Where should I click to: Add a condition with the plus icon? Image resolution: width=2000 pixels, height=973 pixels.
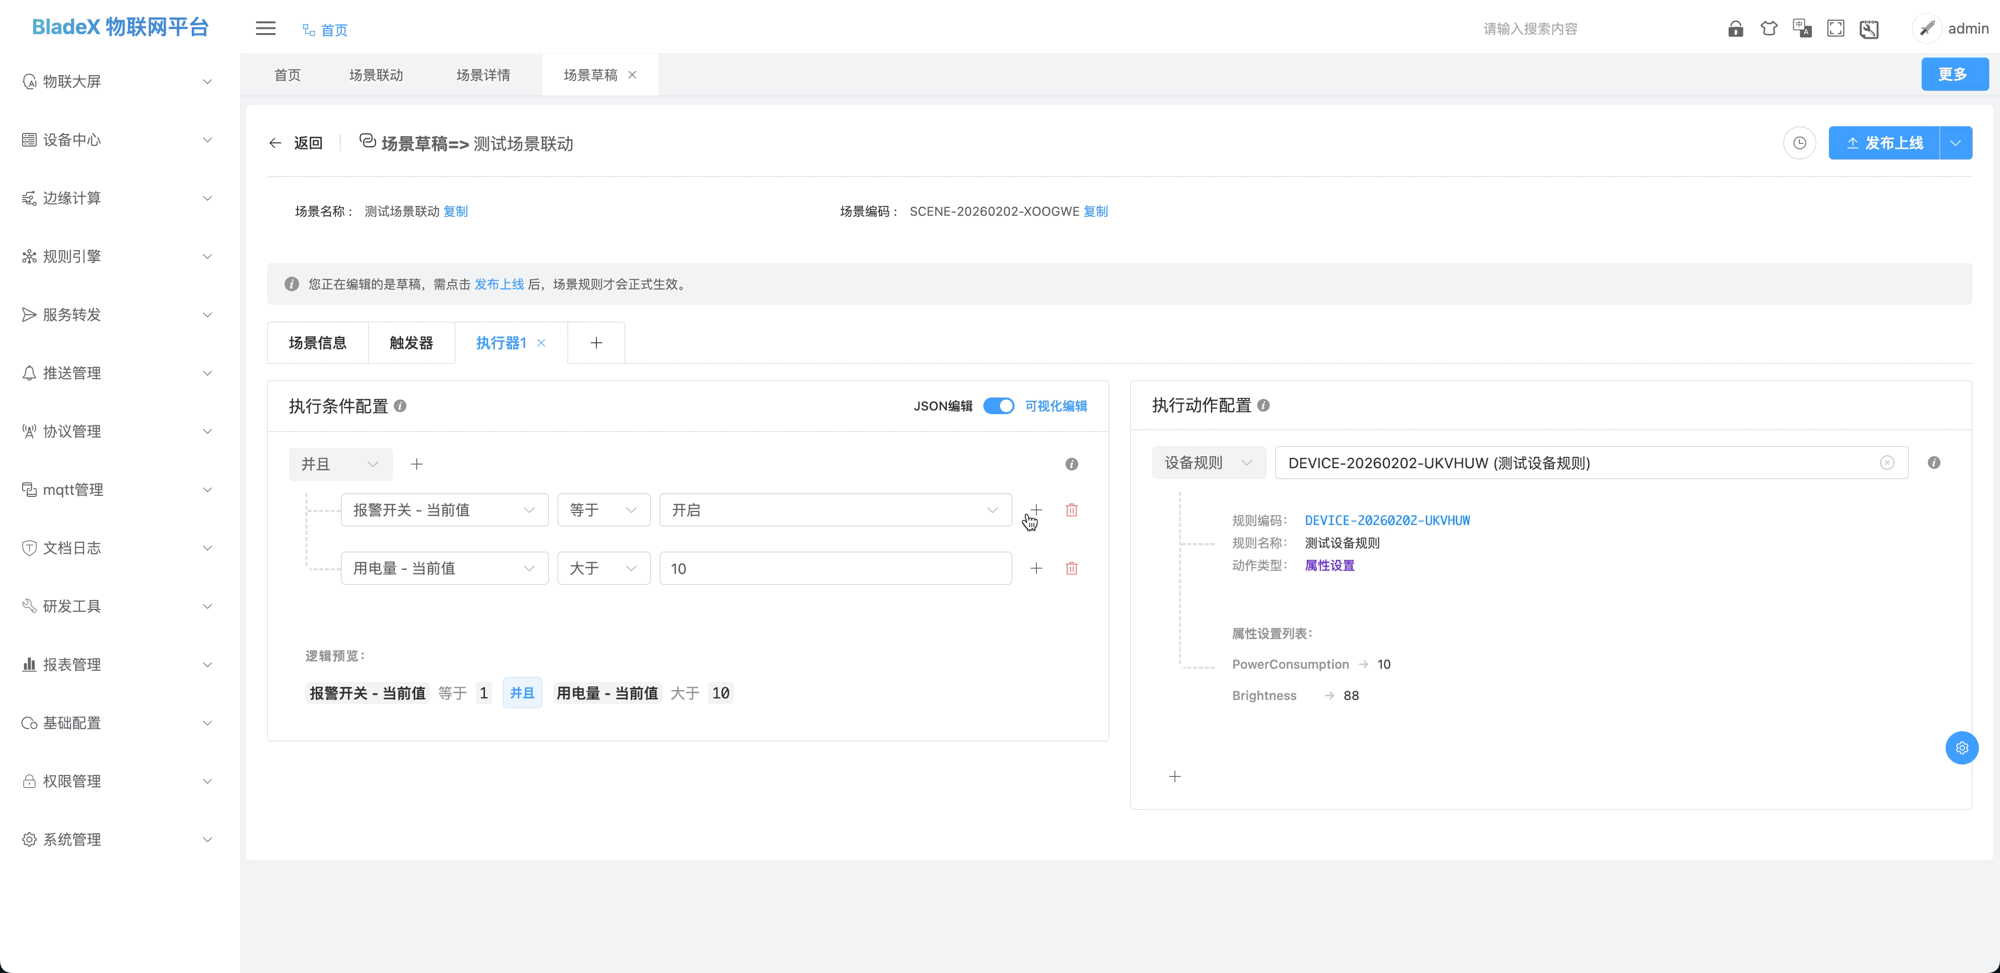(x=417, y=464)
